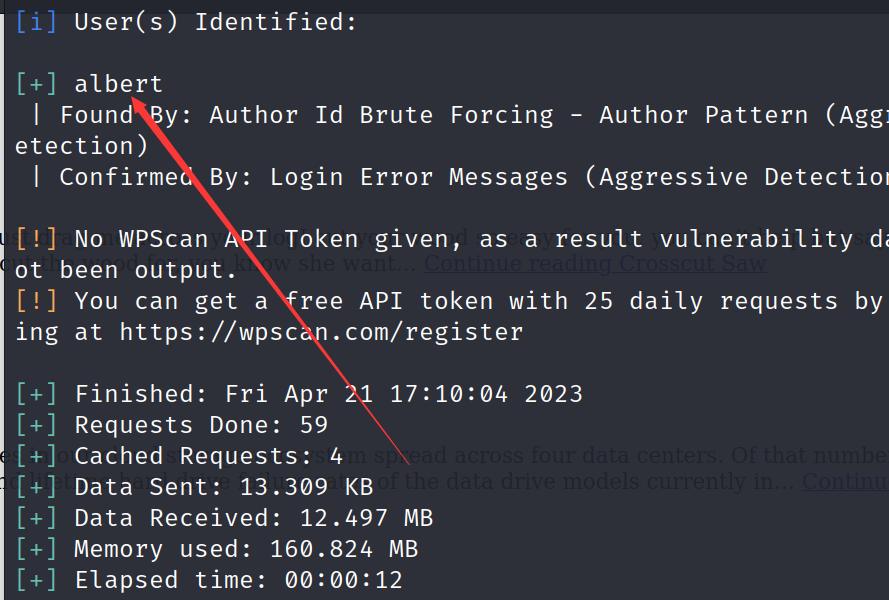Click the "Found By: Author Id Brute Forcing" line
The height and width of the screenshot is (600, 889).
click(x=300, y=115)
